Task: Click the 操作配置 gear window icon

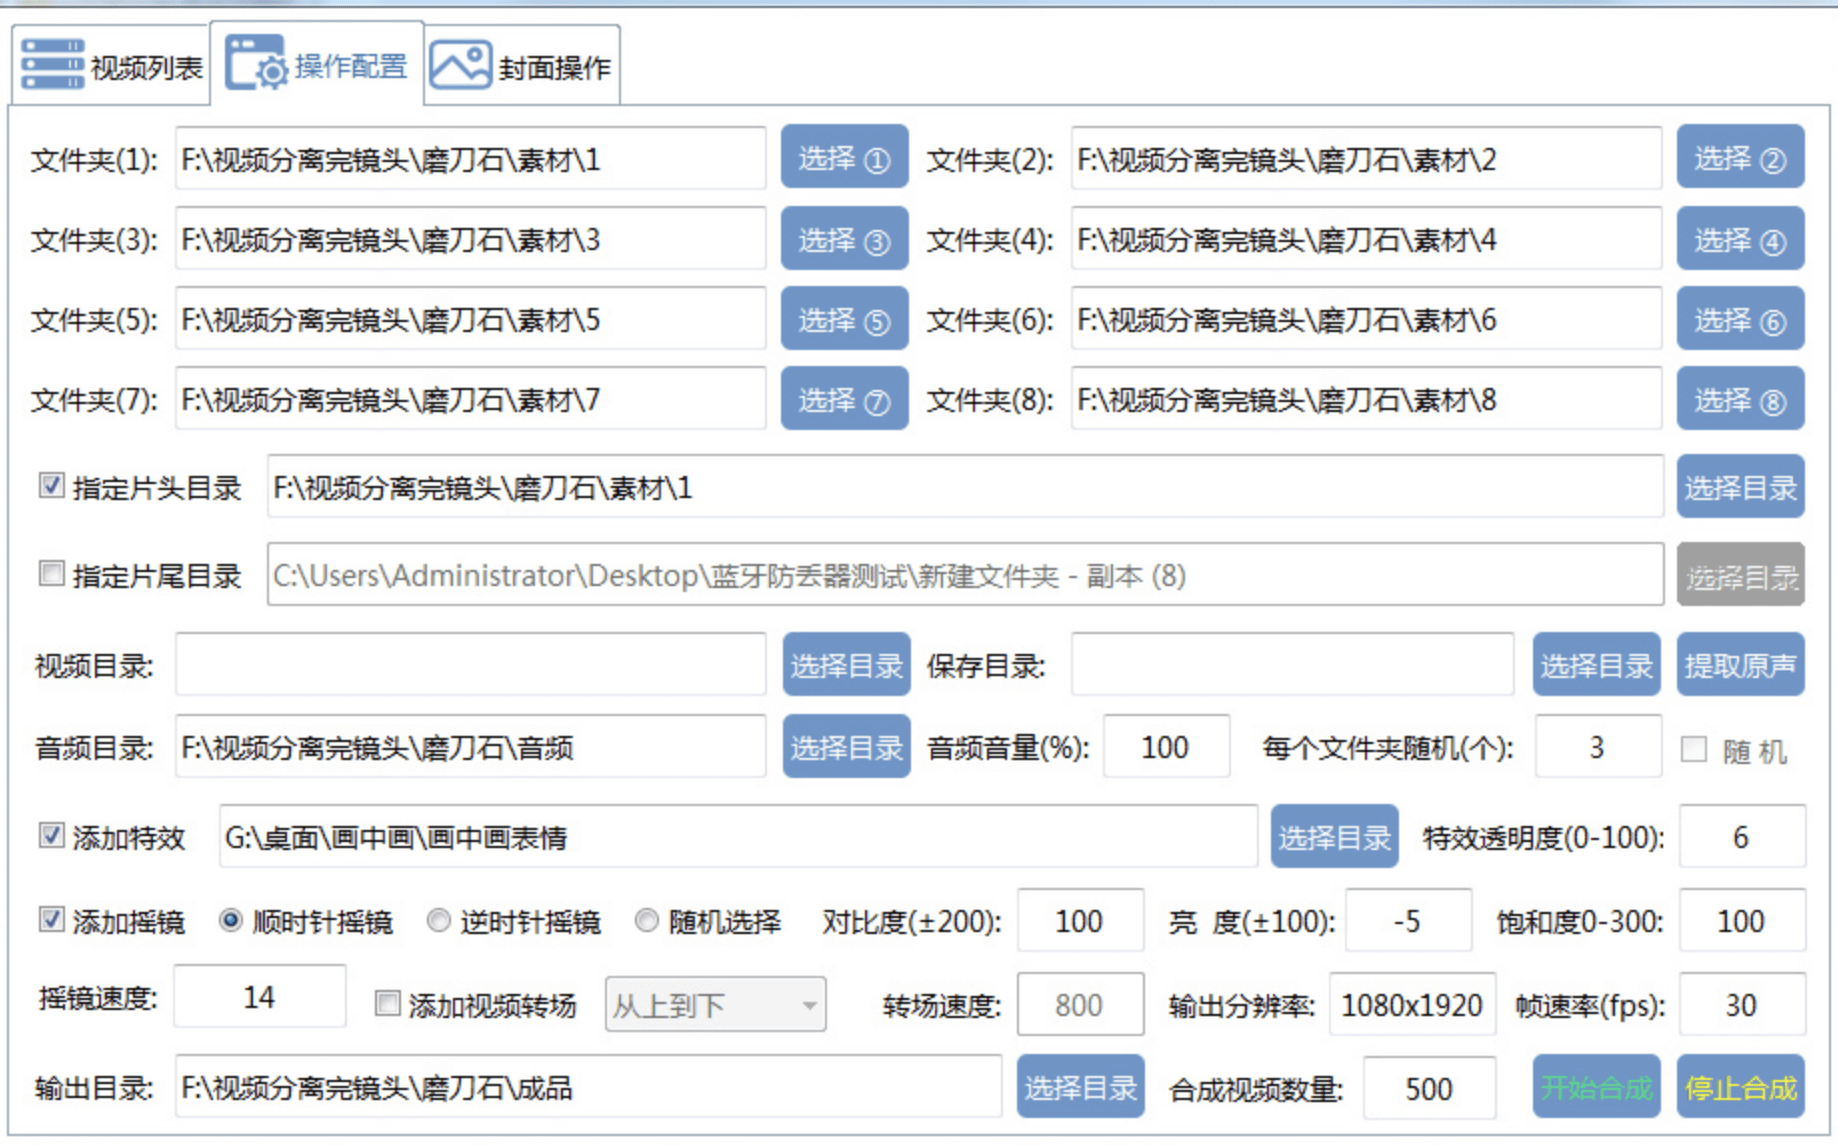Action: click(257, 63)
